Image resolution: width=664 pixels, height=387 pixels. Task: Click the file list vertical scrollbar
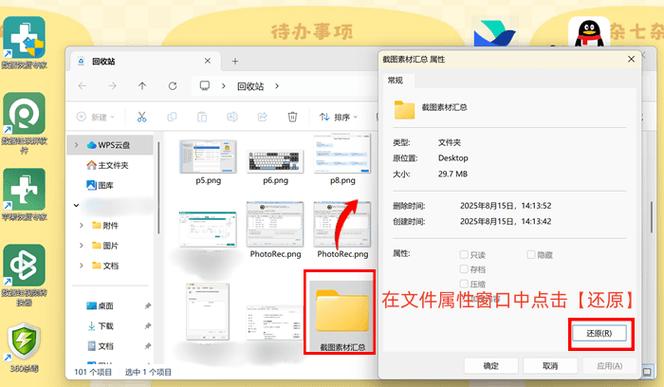(652, 217)
